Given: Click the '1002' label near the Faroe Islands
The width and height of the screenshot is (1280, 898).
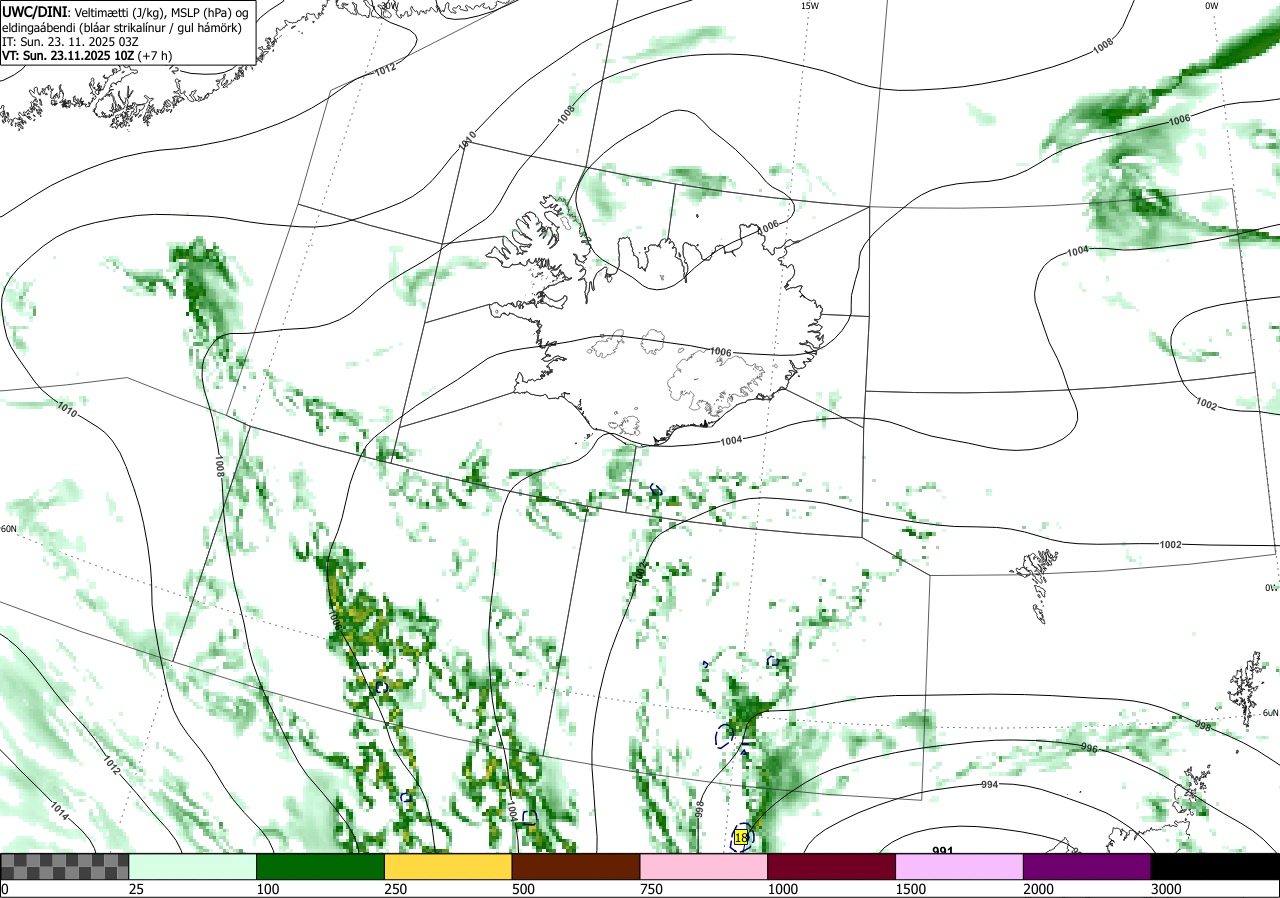Looking at the screenshot, I should (1171, 544).
